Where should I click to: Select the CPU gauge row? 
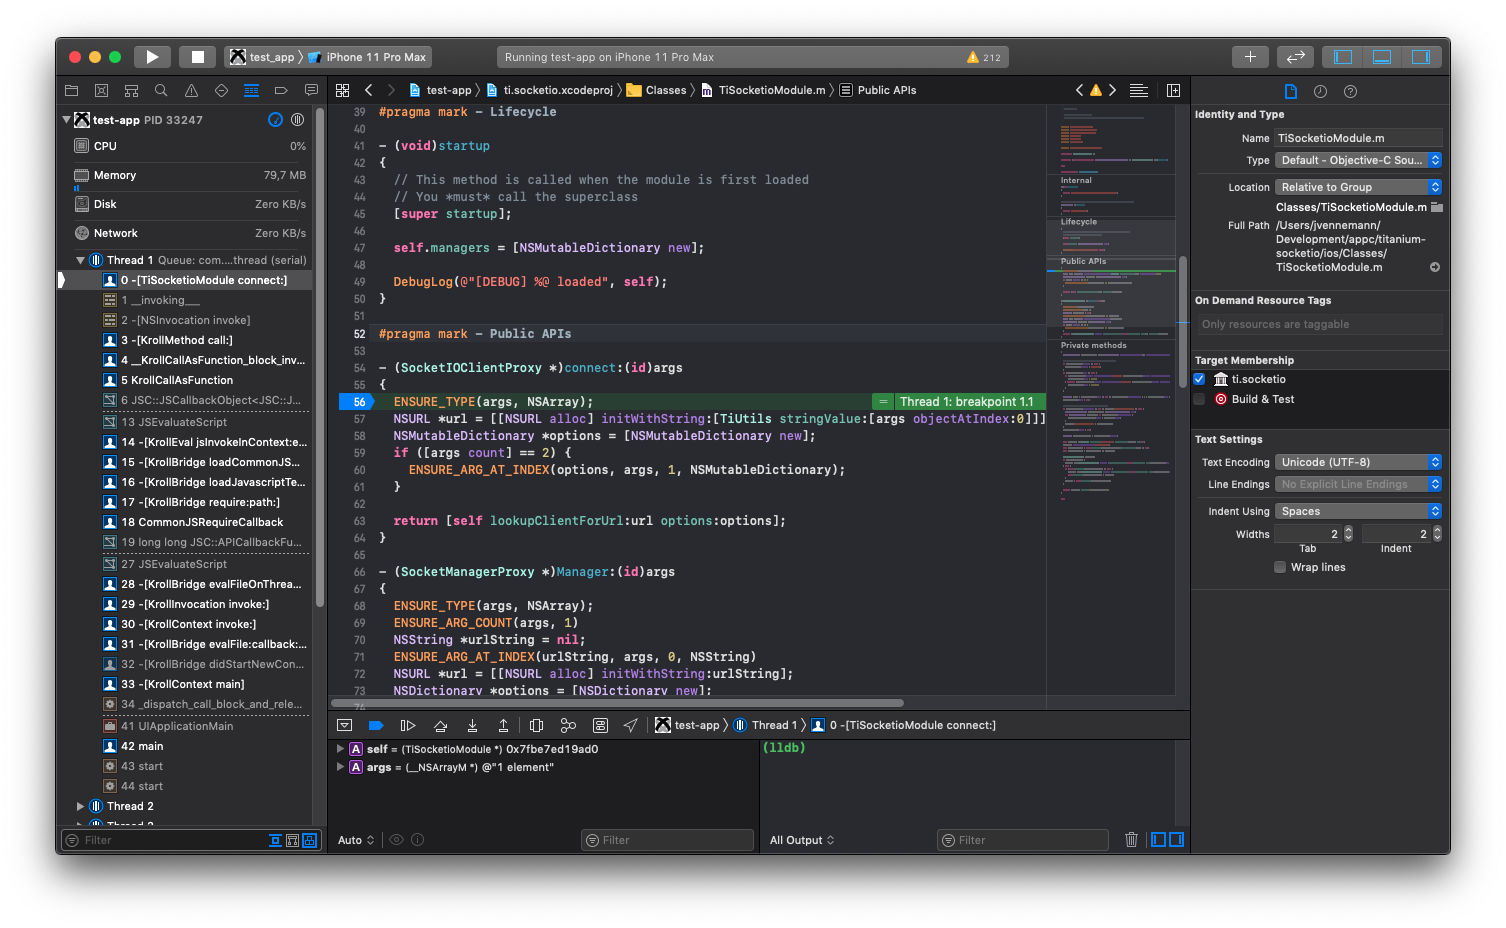pos(190,146)
